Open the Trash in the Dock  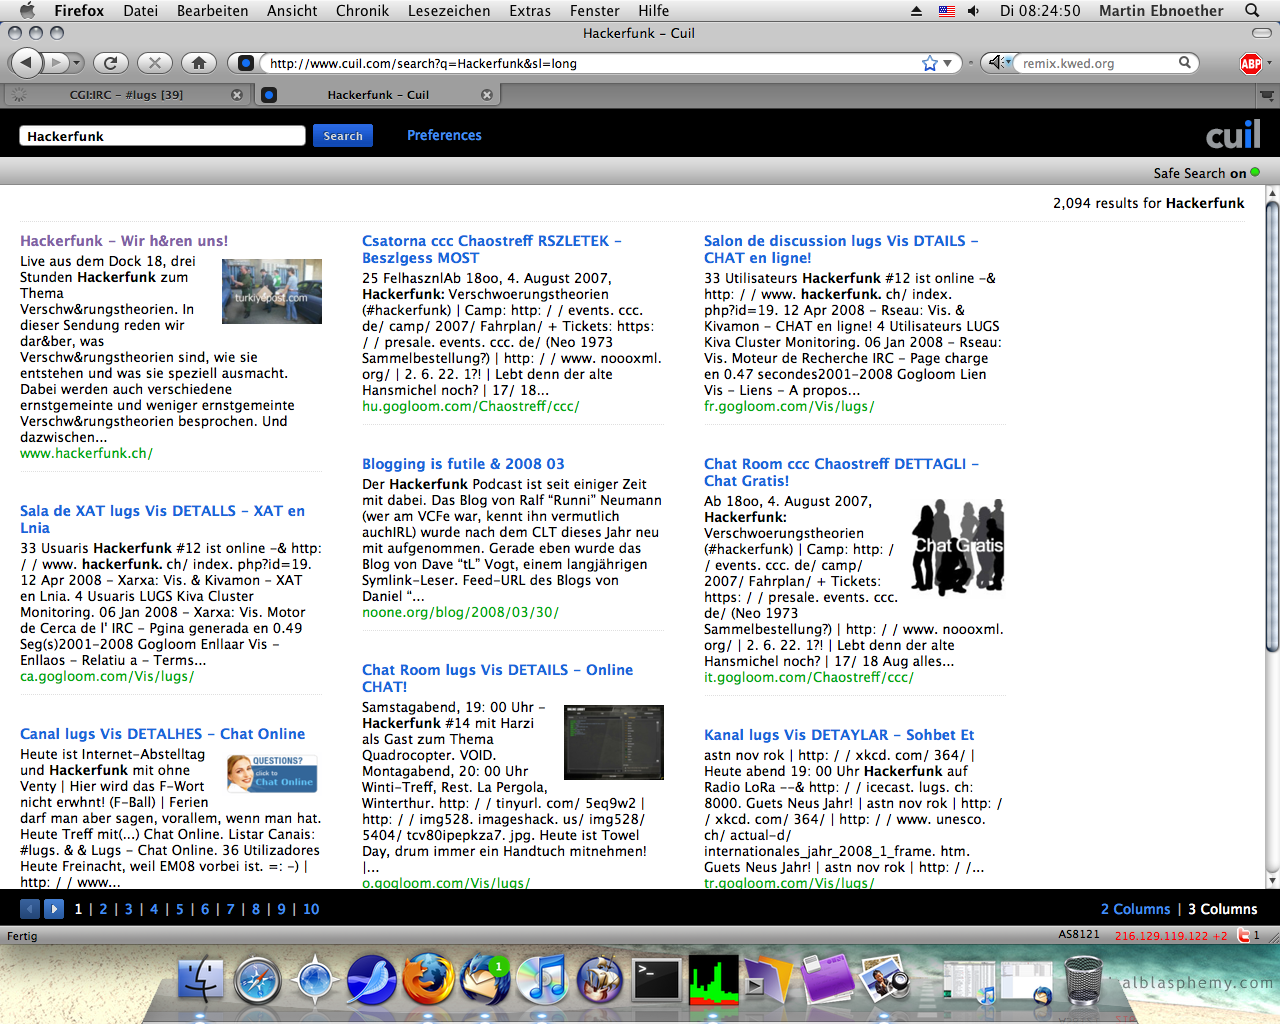(x=1083, y=979)
